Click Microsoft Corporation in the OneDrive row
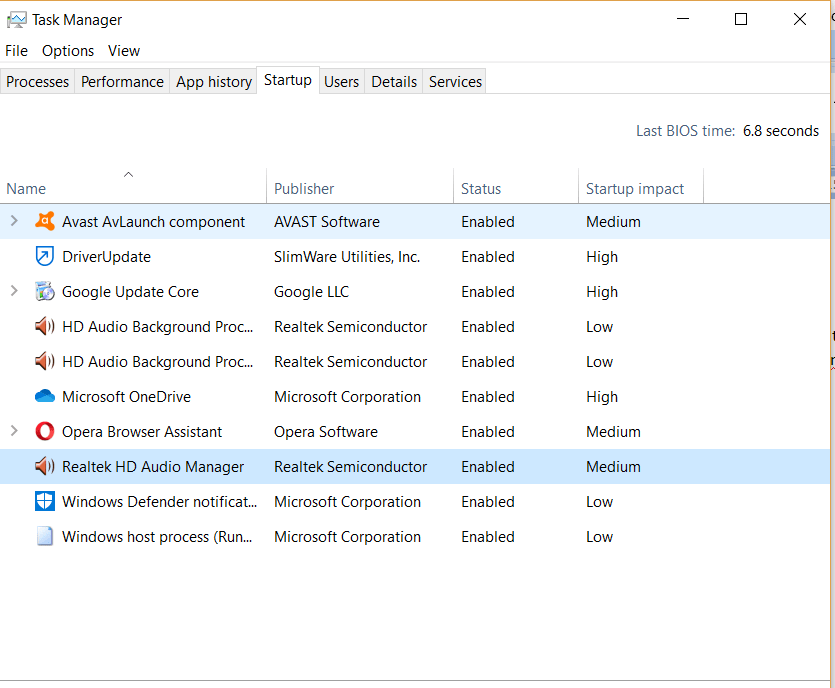Image resolution: width=835 pixels, height=688 pixels. coord(347,397)
